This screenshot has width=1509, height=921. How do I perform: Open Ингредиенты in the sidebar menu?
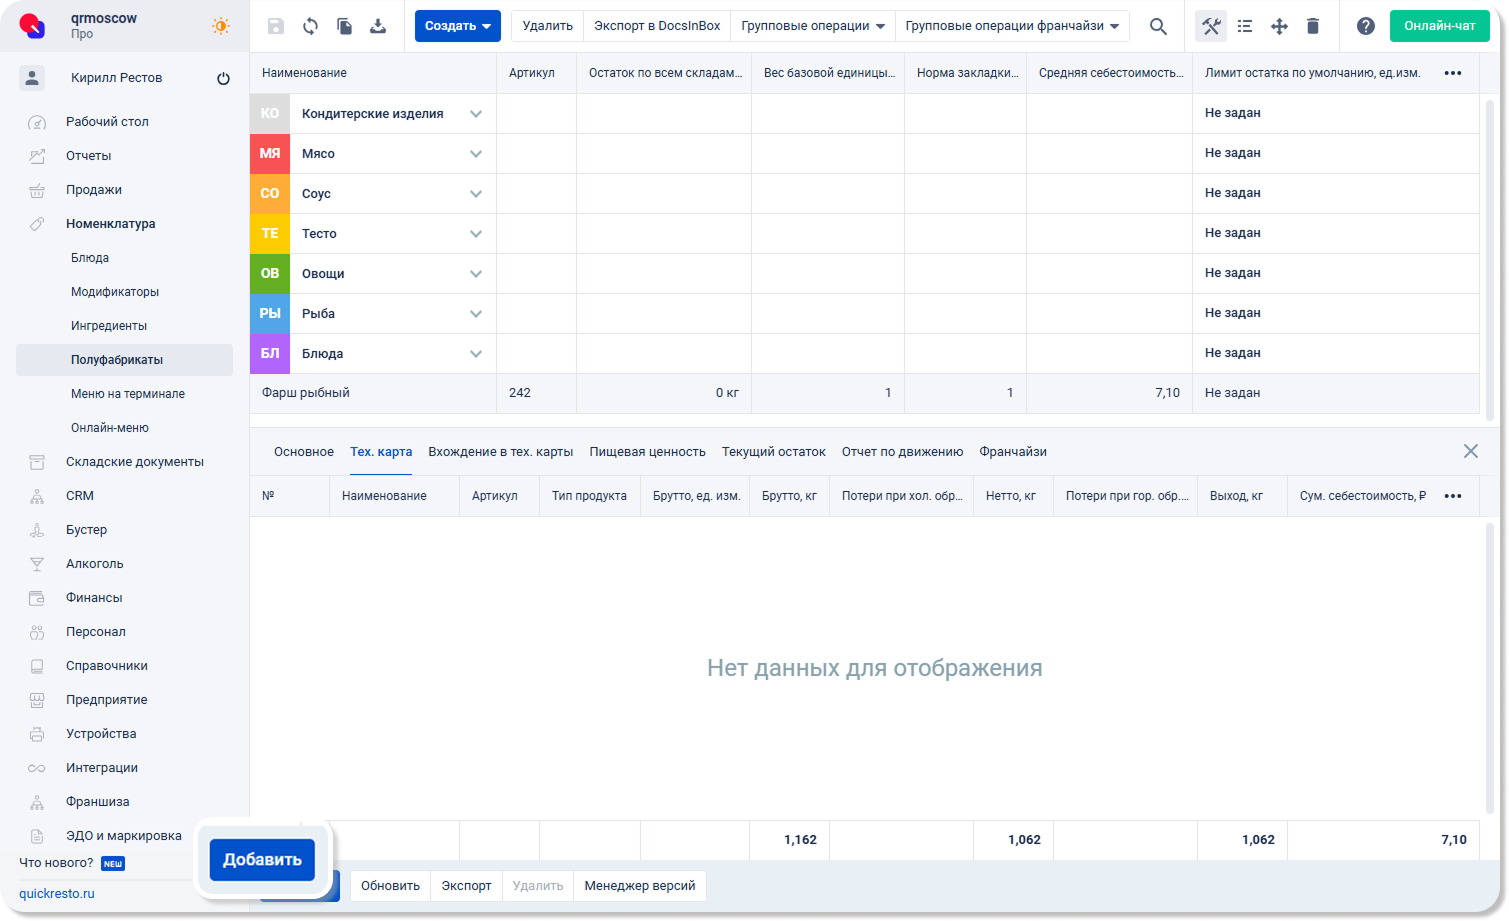click(109, 326)
